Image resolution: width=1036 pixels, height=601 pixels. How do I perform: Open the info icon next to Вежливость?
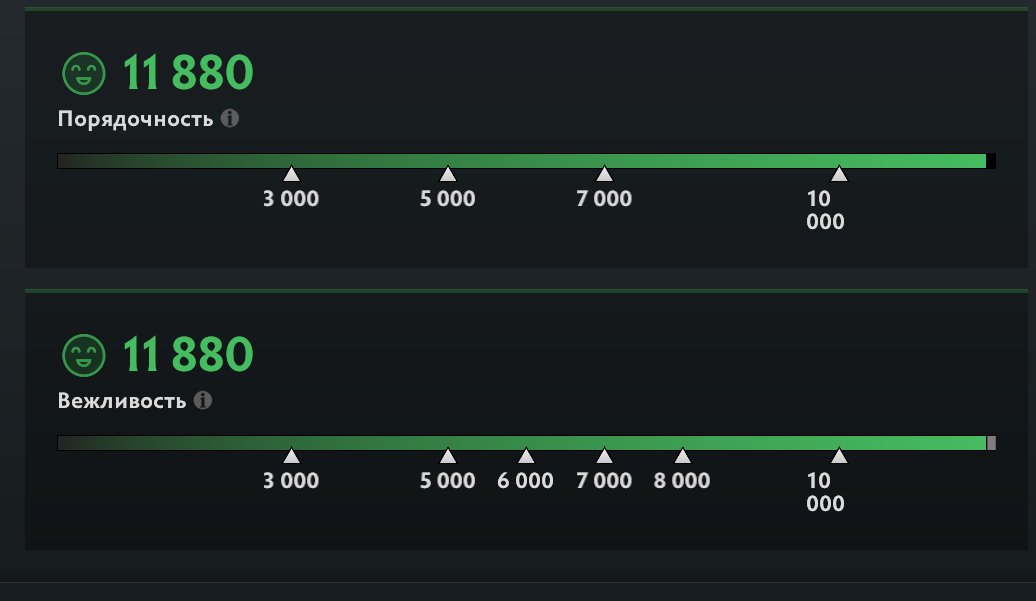tap(203, 401)
